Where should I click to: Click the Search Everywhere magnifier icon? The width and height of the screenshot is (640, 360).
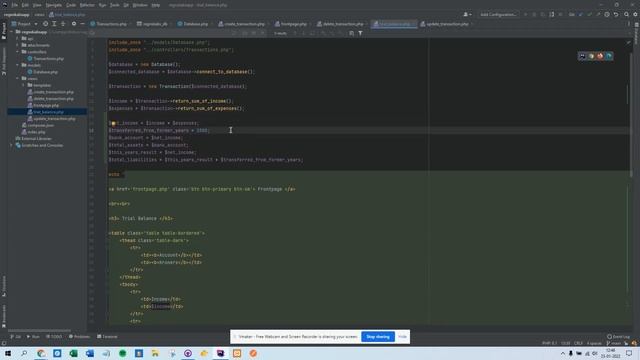[x=627, y=14]
